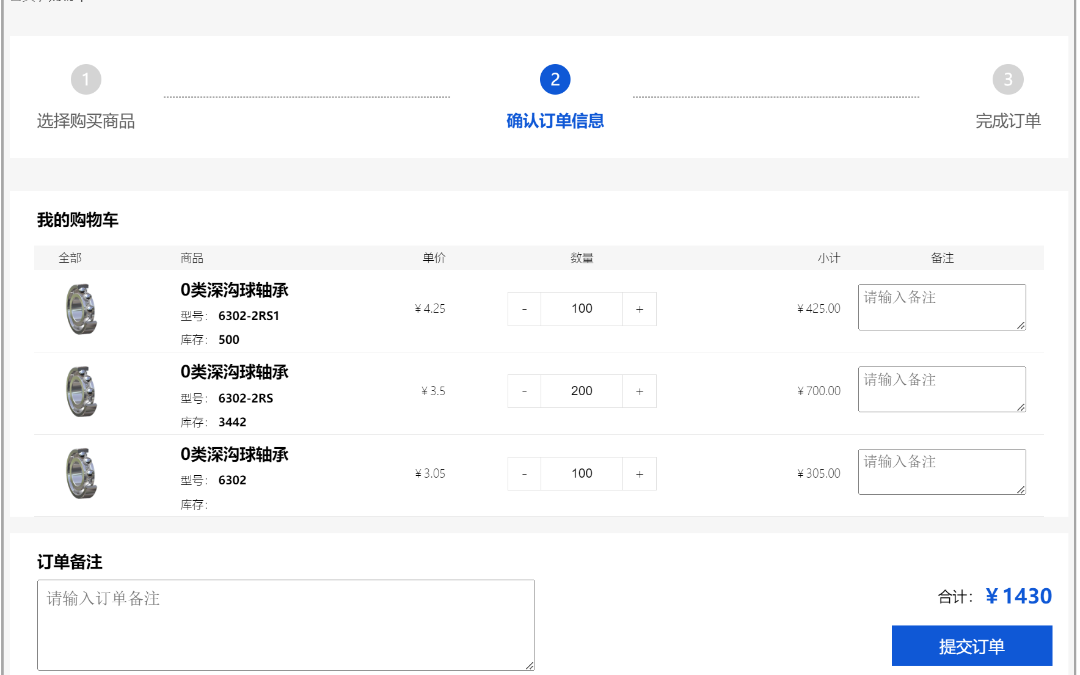
Task: Decrease quantity of the 6302 bearing
Action: 524,473
